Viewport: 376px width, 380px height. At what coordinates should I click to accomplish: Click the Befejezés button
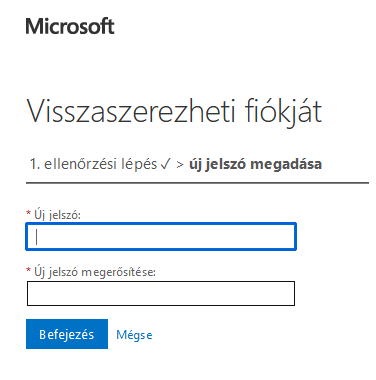tap(67, 334)
